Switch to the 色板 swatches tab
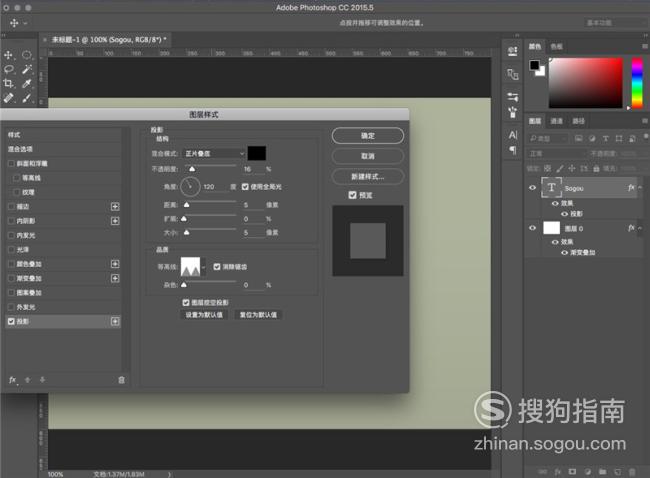 pos(557,46)
